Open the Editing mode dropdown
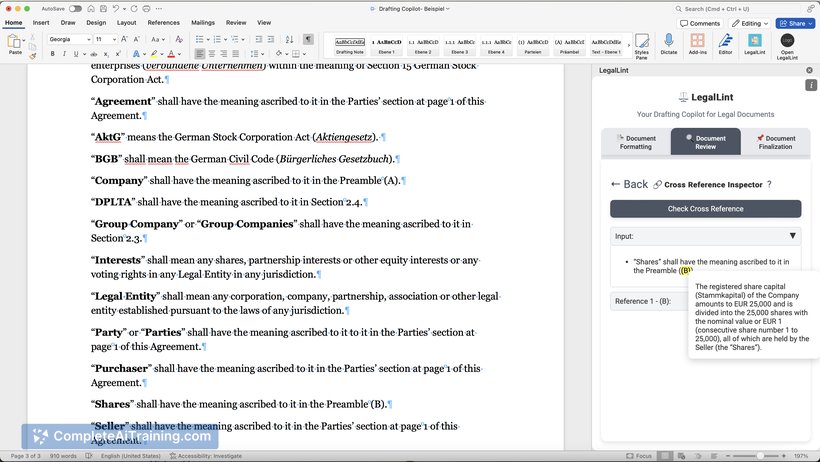The height and width of the screenshot is (462, 820). (750, 24)
